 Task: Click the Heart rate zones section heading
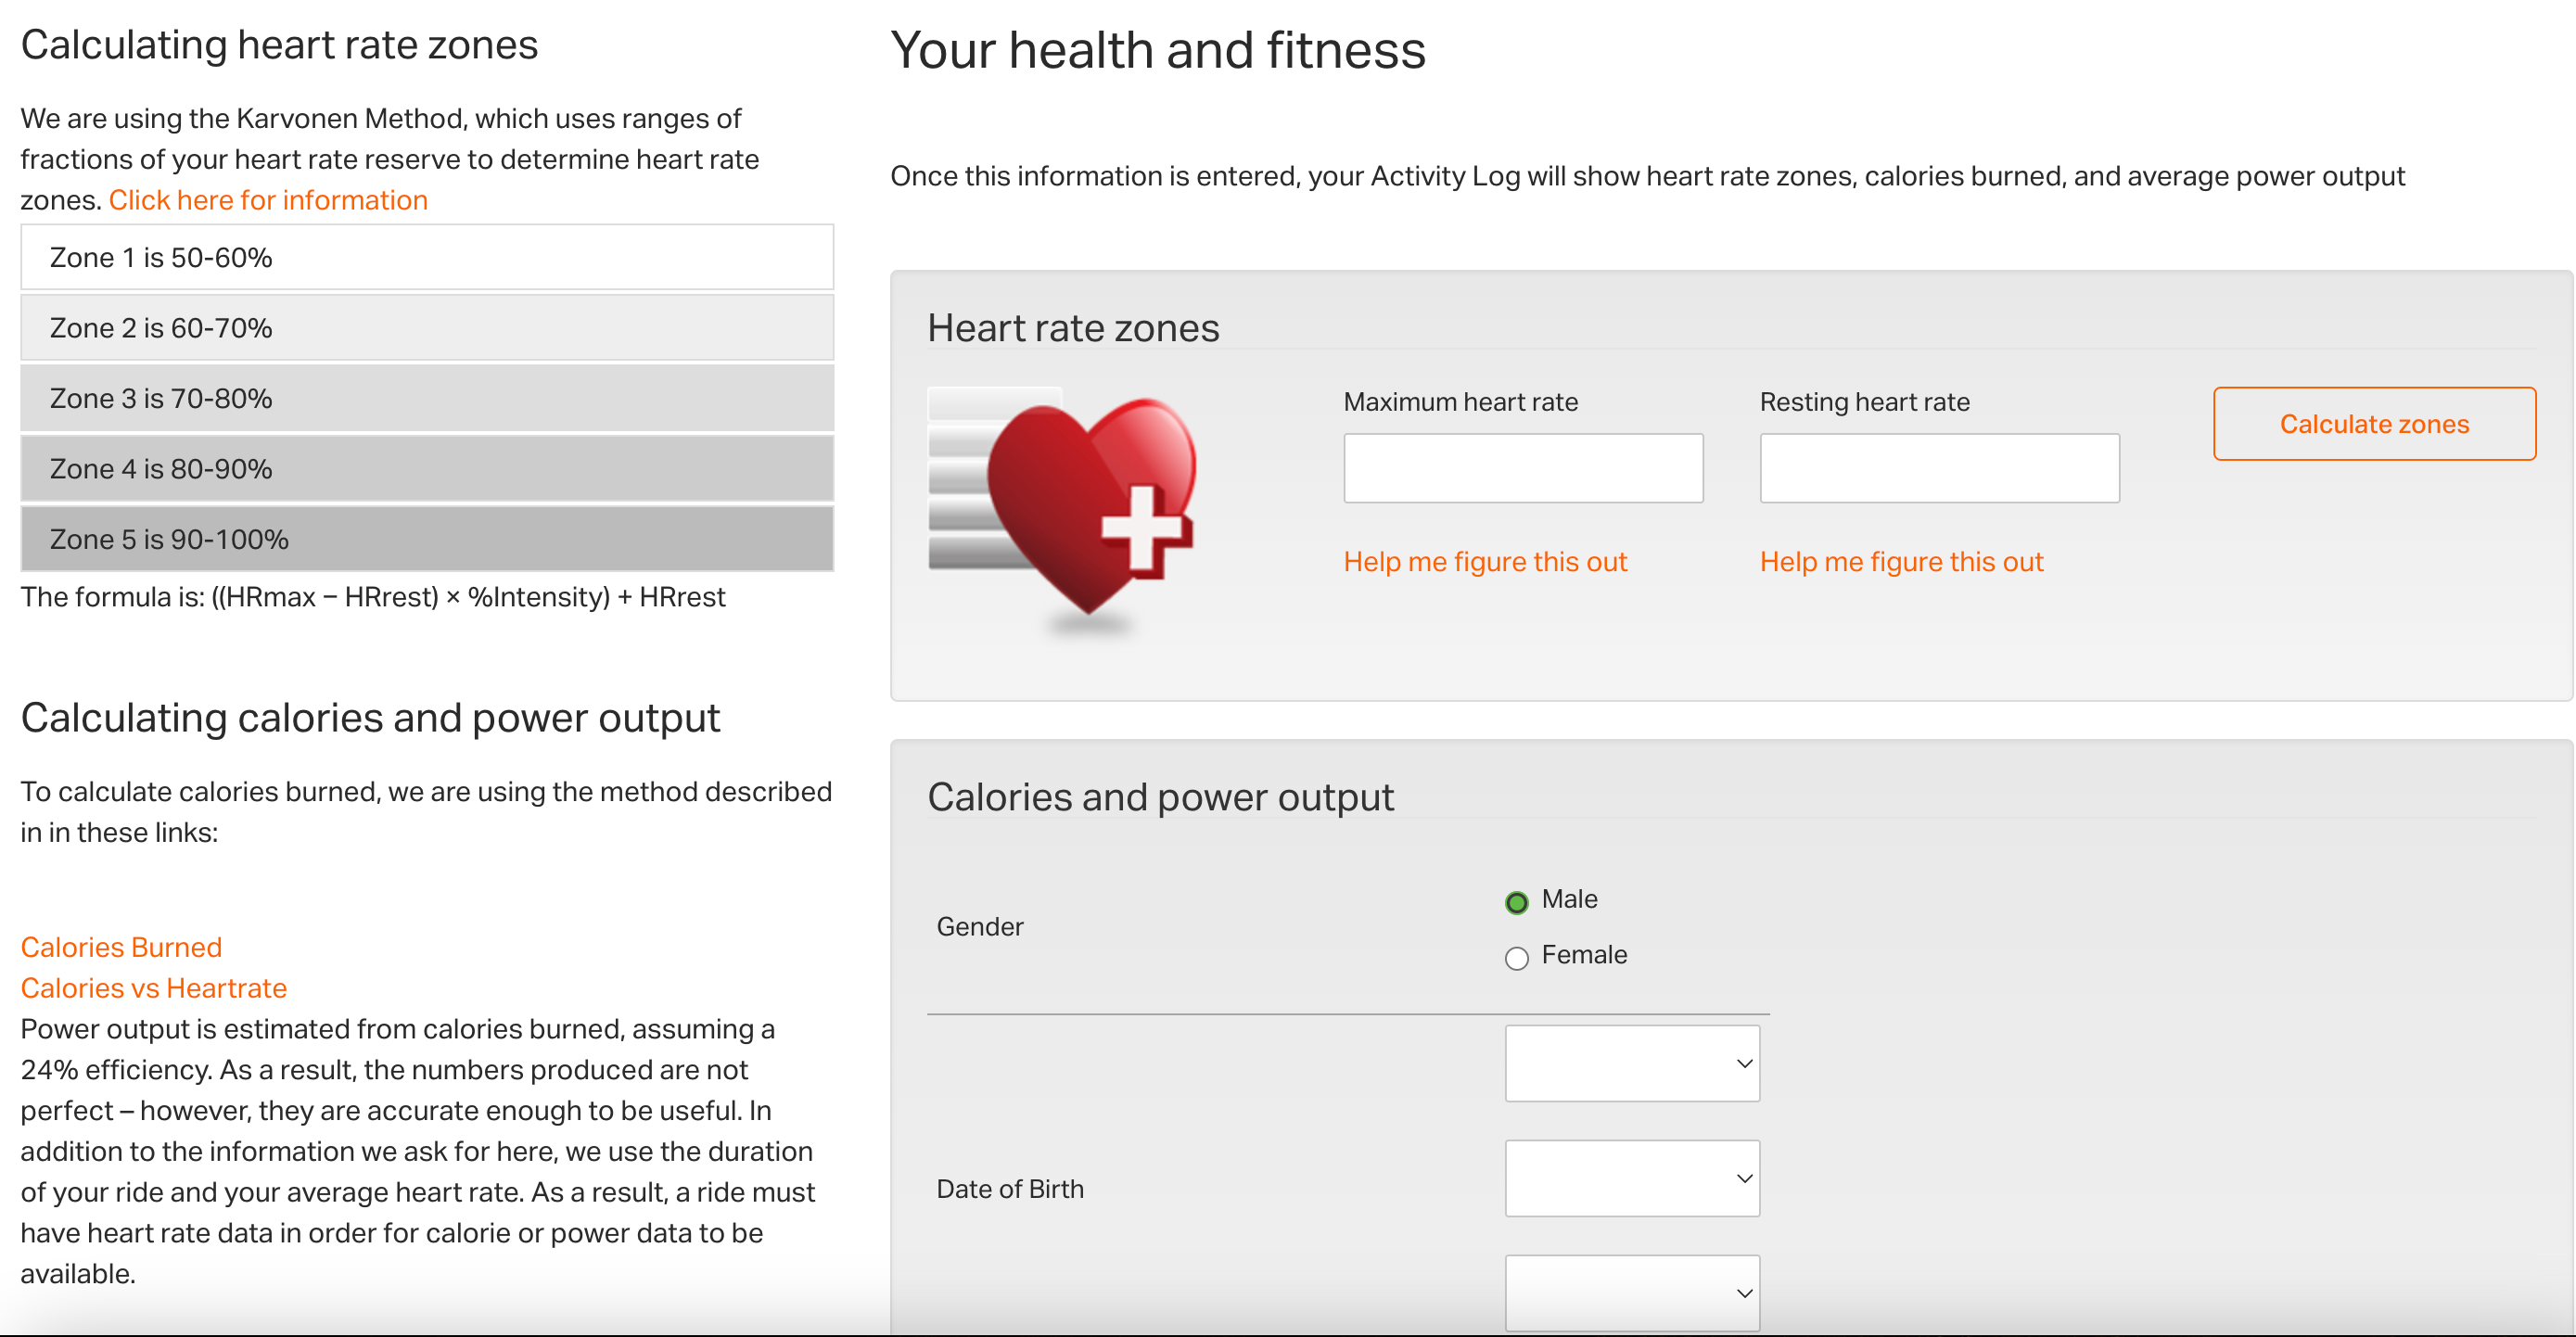[x=1073, y=328]
